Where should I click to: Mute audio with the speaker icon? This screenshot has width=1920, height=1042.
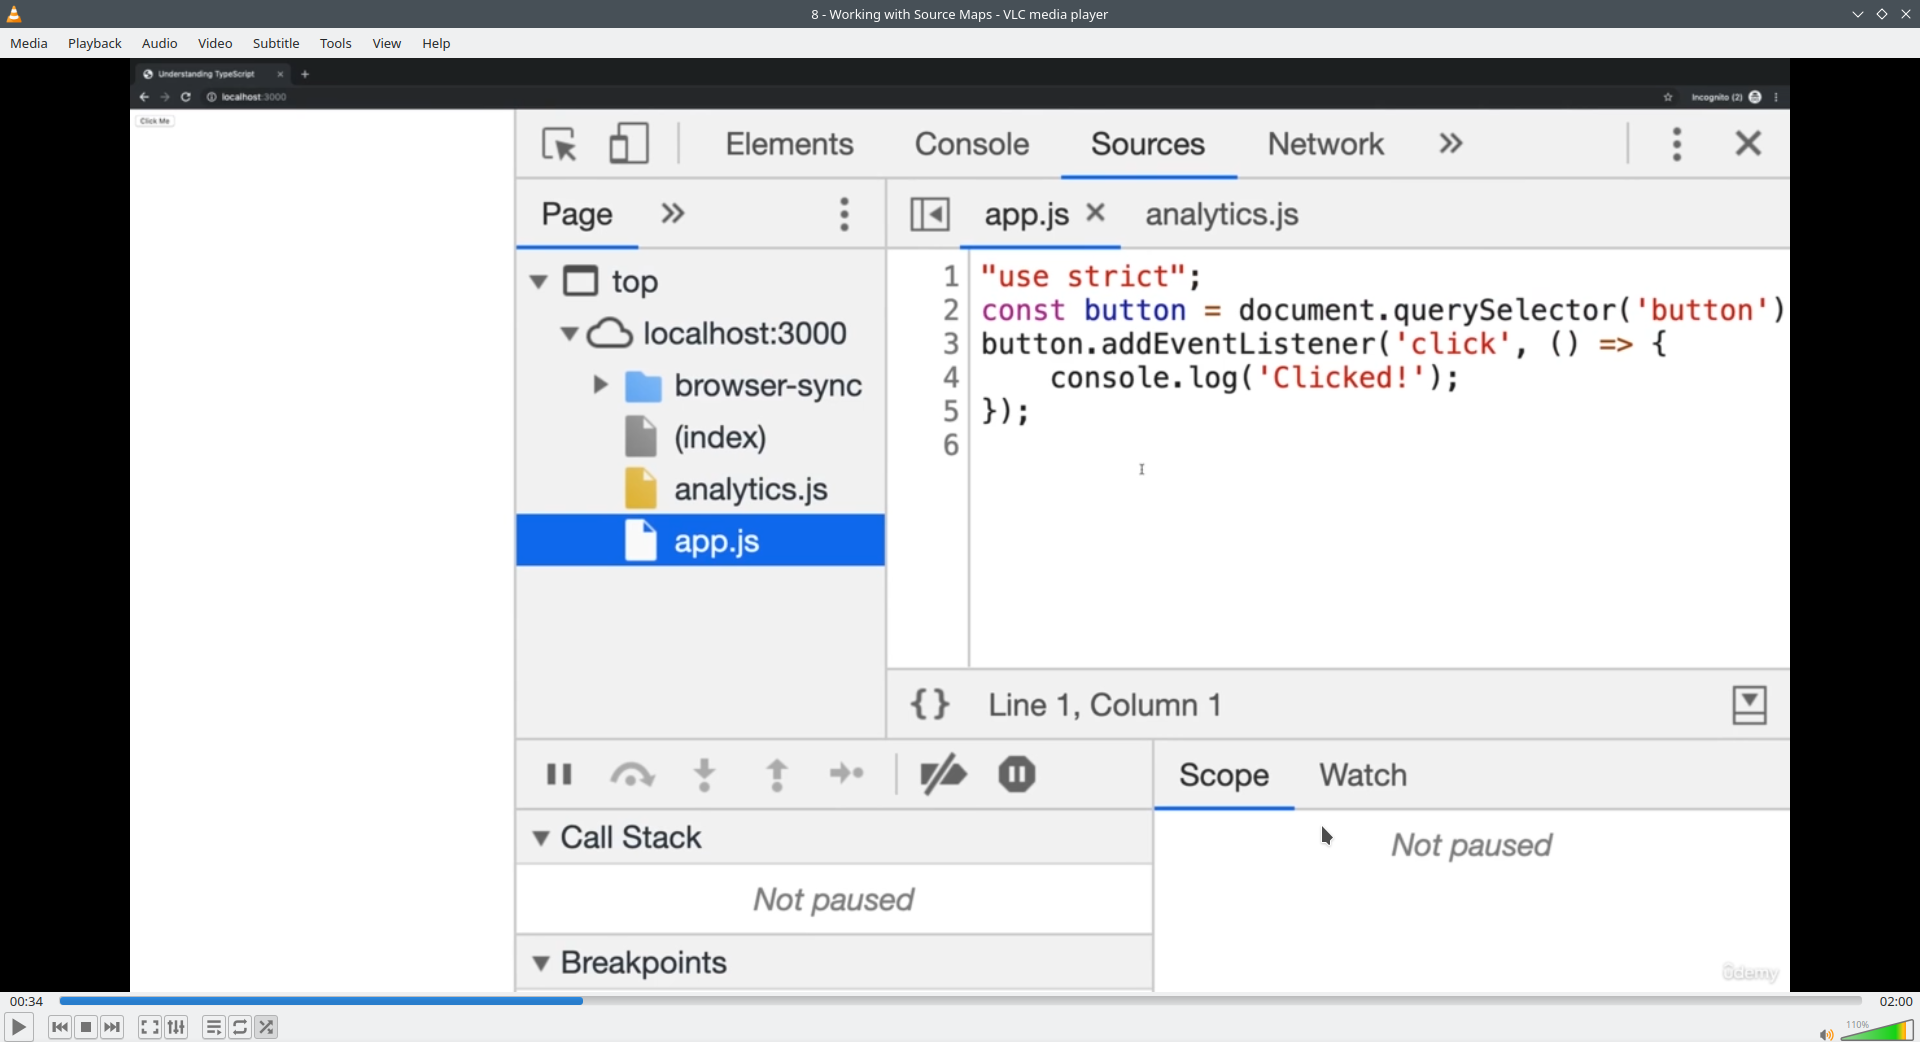click(1826, 1034)
